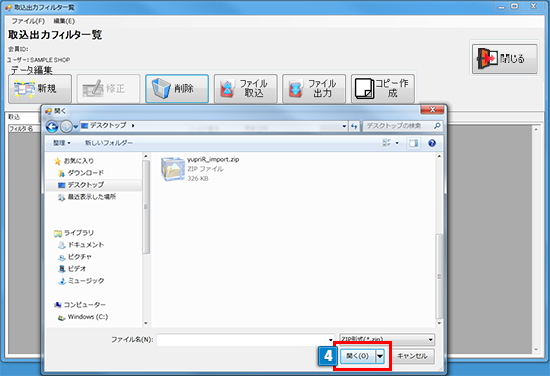Image resolution: width=550 pixels, height=376 pixels.
Task: Click the 新規 (New) button
Action: pos(40,88)
